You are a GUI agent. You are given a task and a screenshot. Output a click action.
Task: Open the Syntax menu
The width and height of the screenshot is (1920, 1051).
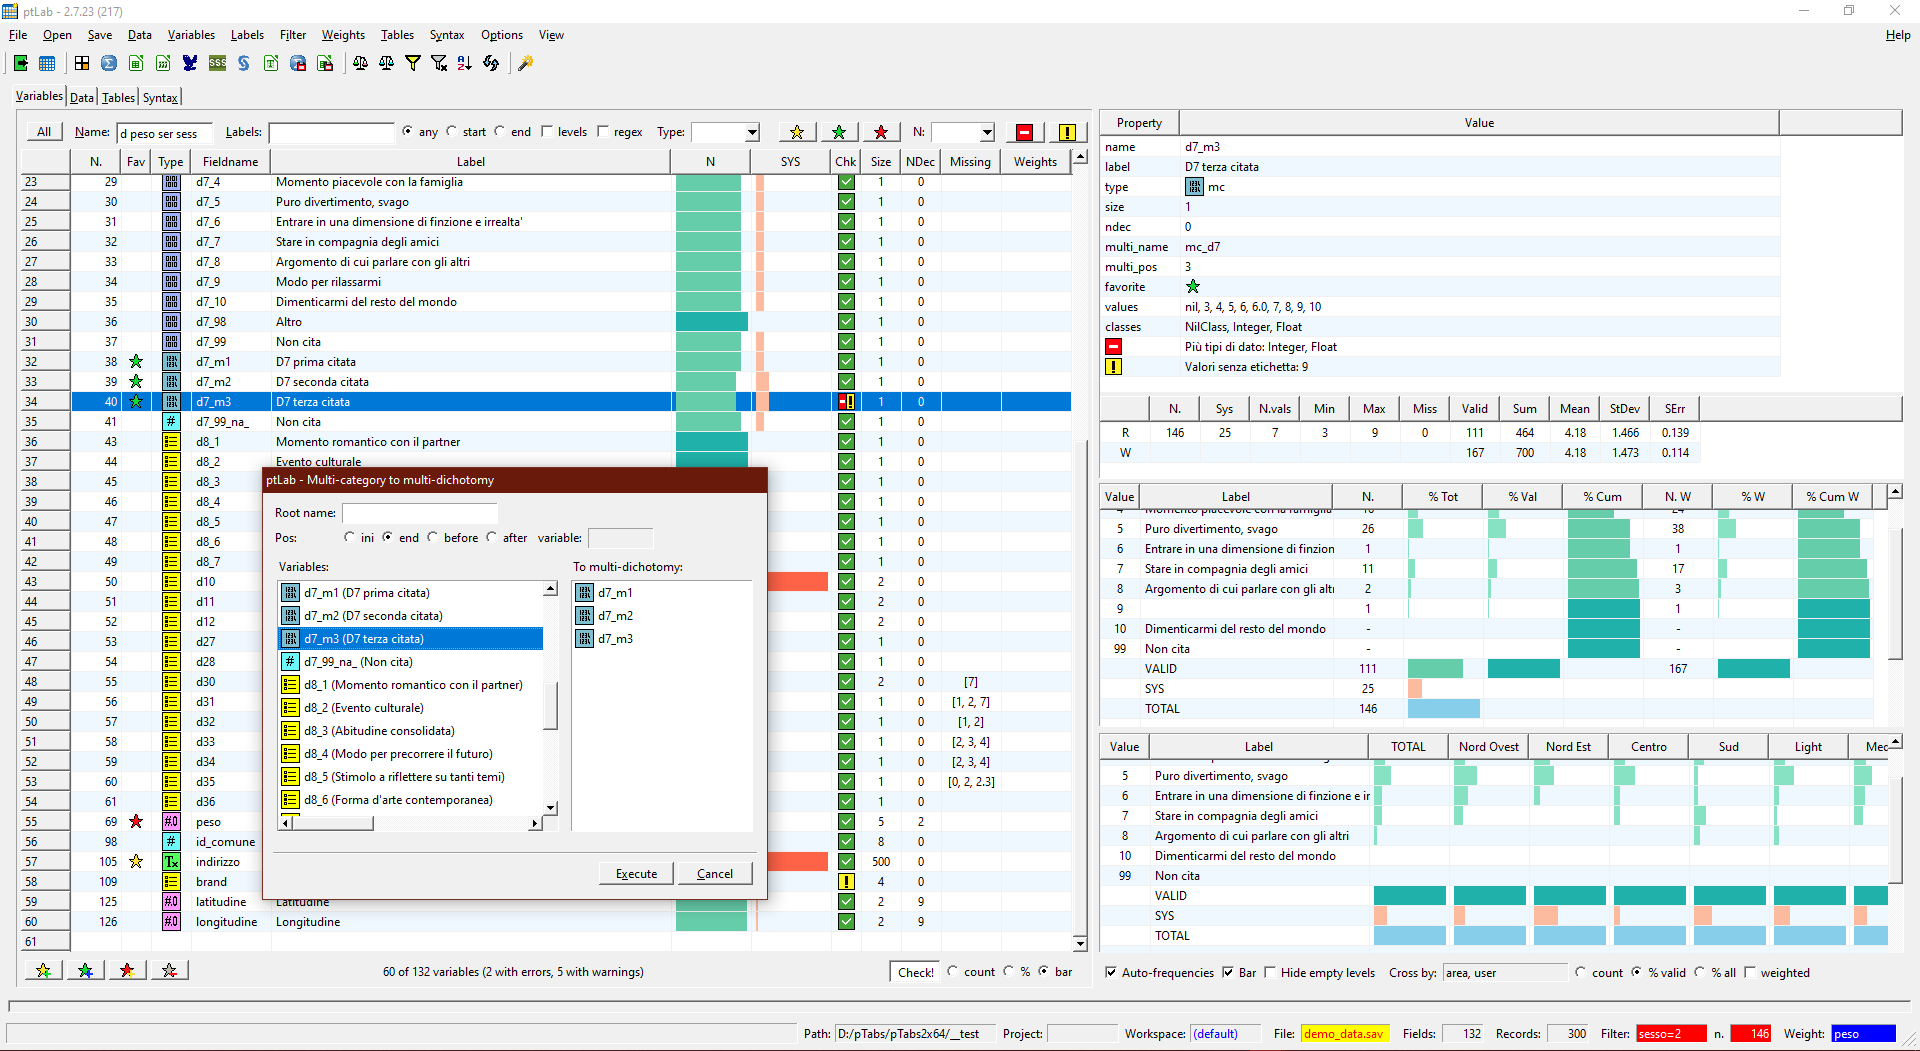click(x=447, y=35)
